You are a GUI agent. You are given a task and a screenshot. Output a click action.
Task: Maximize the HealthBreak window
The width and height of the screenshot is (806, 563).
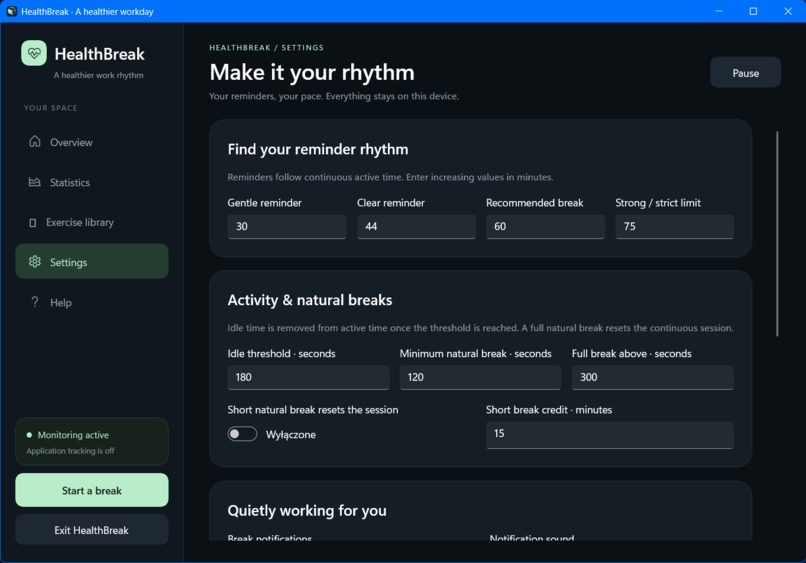753,11
